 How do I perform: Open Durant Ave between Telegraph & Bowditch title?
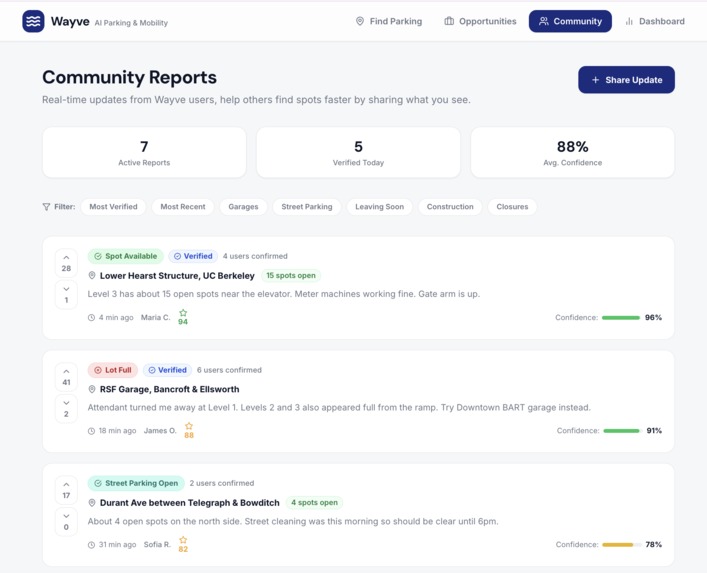(190, 503)
